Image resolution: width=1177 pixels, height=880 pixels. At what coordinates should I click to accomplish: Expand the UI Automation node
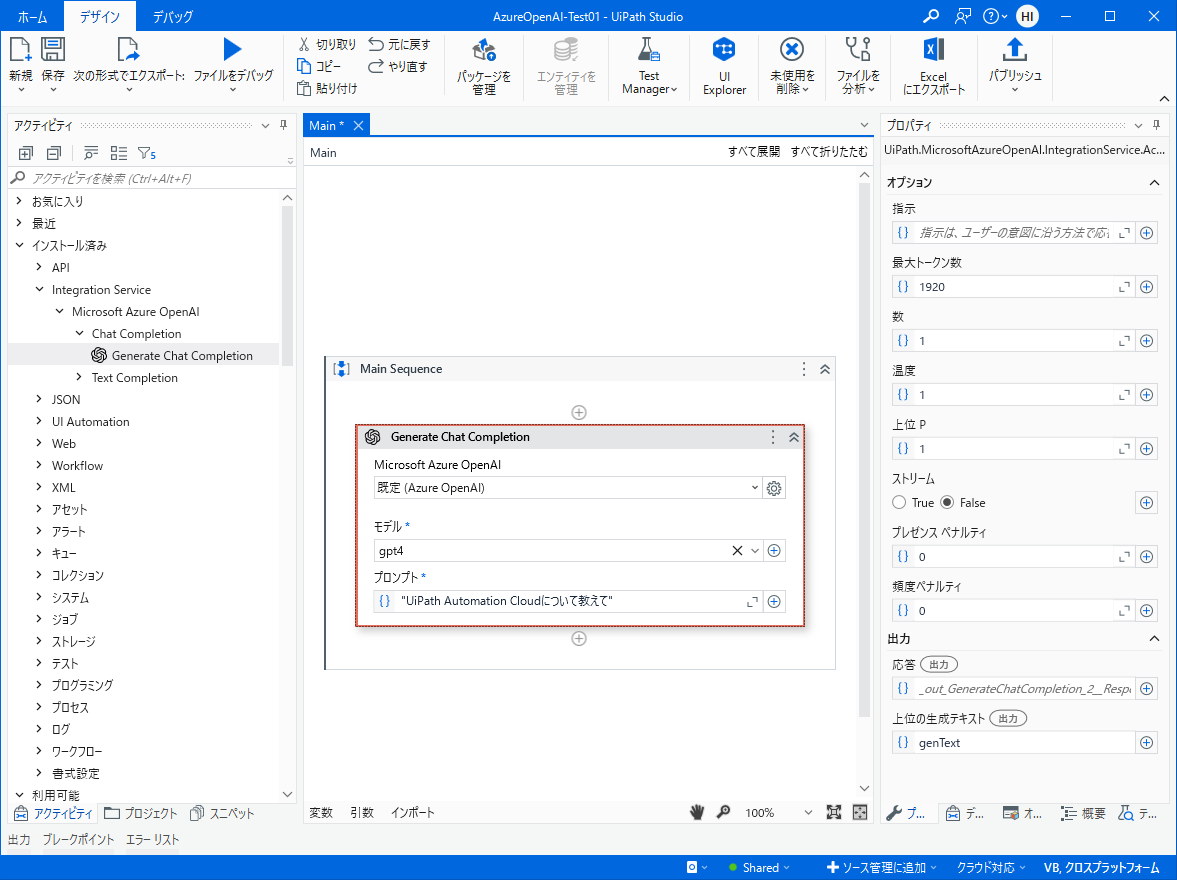click(39, 421)
